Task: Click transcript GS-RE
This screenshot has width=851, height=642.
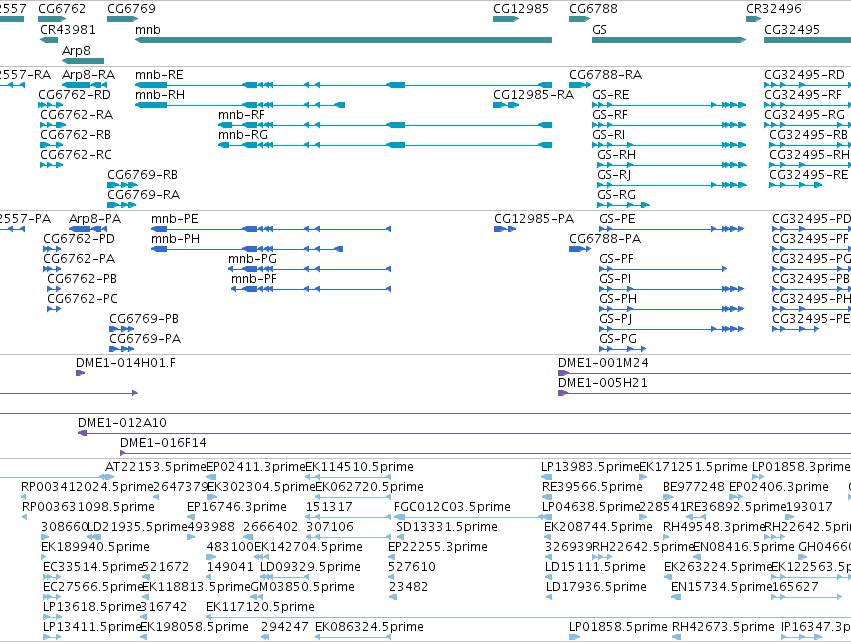Action: [611, 95]
